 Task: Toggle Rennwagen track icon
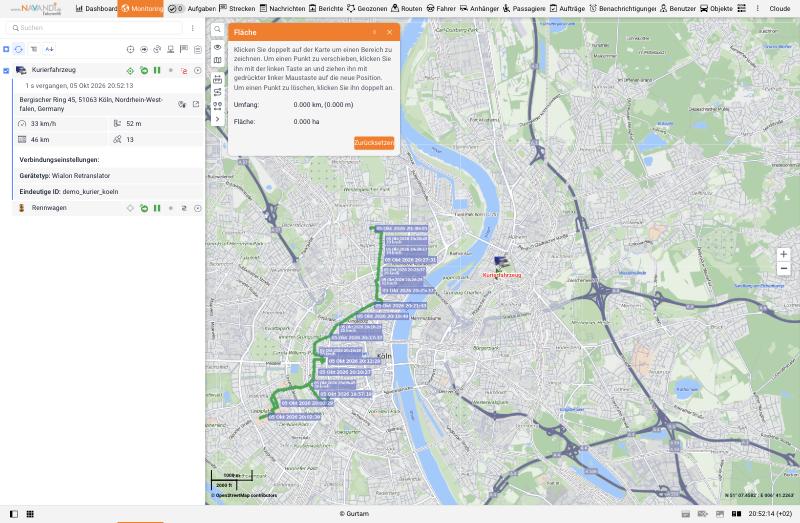tap(184, 208)
